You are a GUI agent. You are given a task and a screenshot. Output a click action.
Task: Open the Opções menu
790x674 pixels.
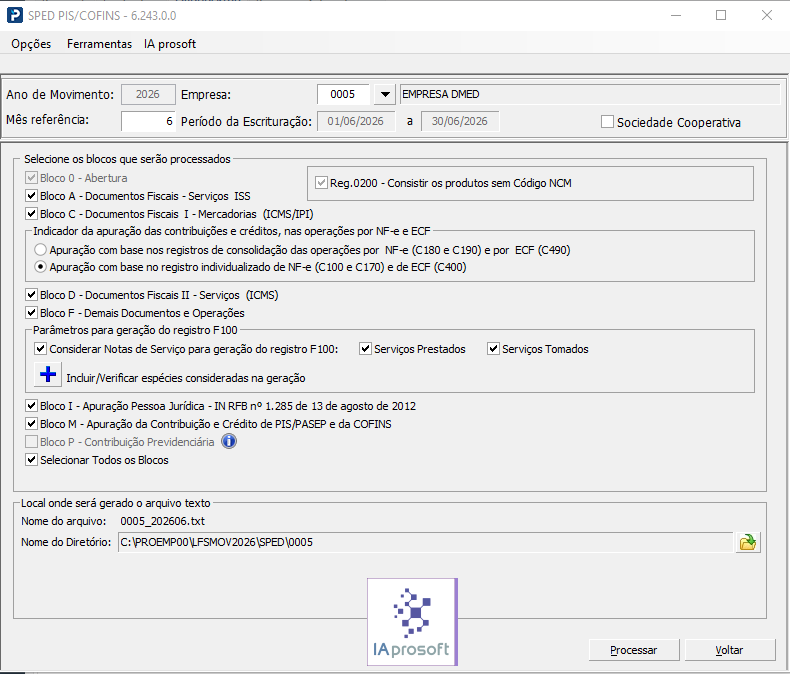click(31, 44)
